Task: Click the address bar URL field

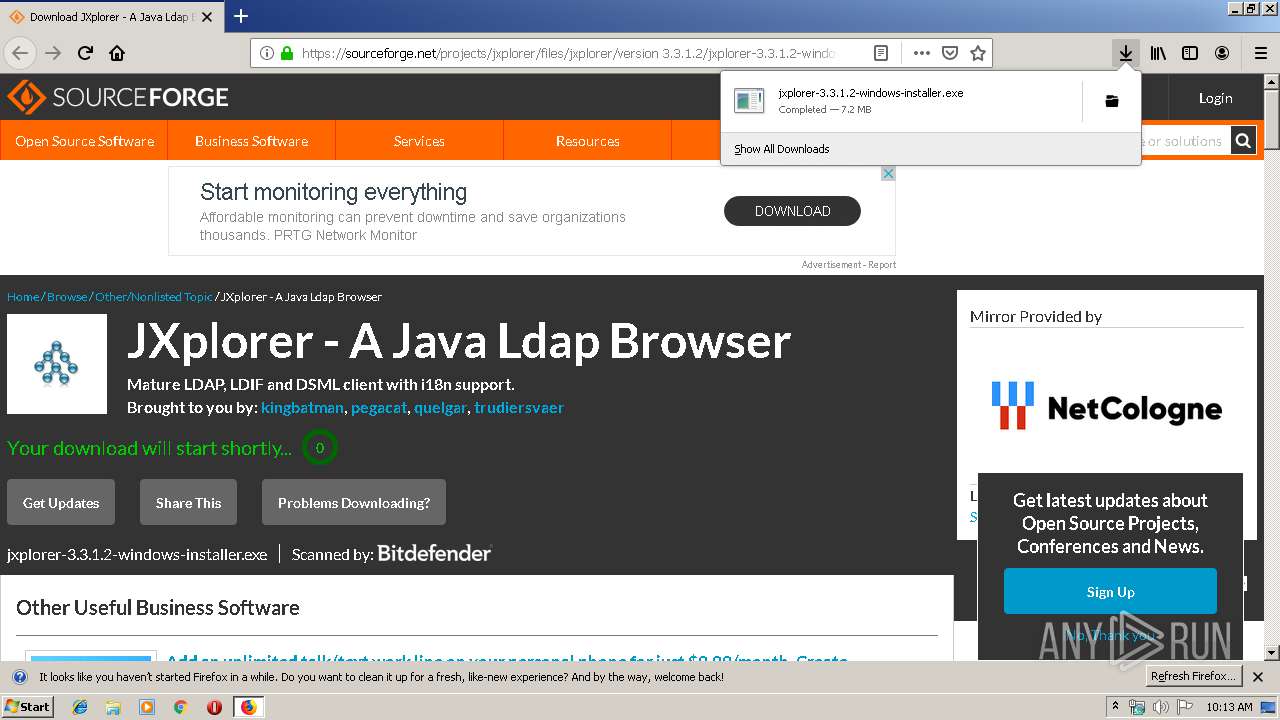Action: [x=570, y=53]
